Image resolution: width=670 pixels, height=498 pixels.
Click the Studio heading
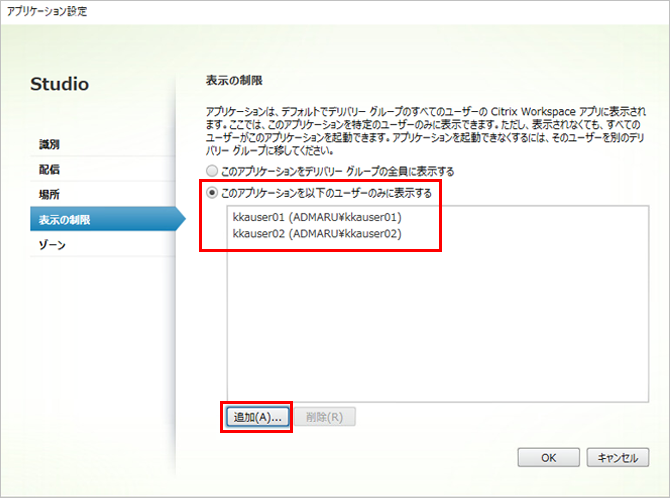[59, 84]
